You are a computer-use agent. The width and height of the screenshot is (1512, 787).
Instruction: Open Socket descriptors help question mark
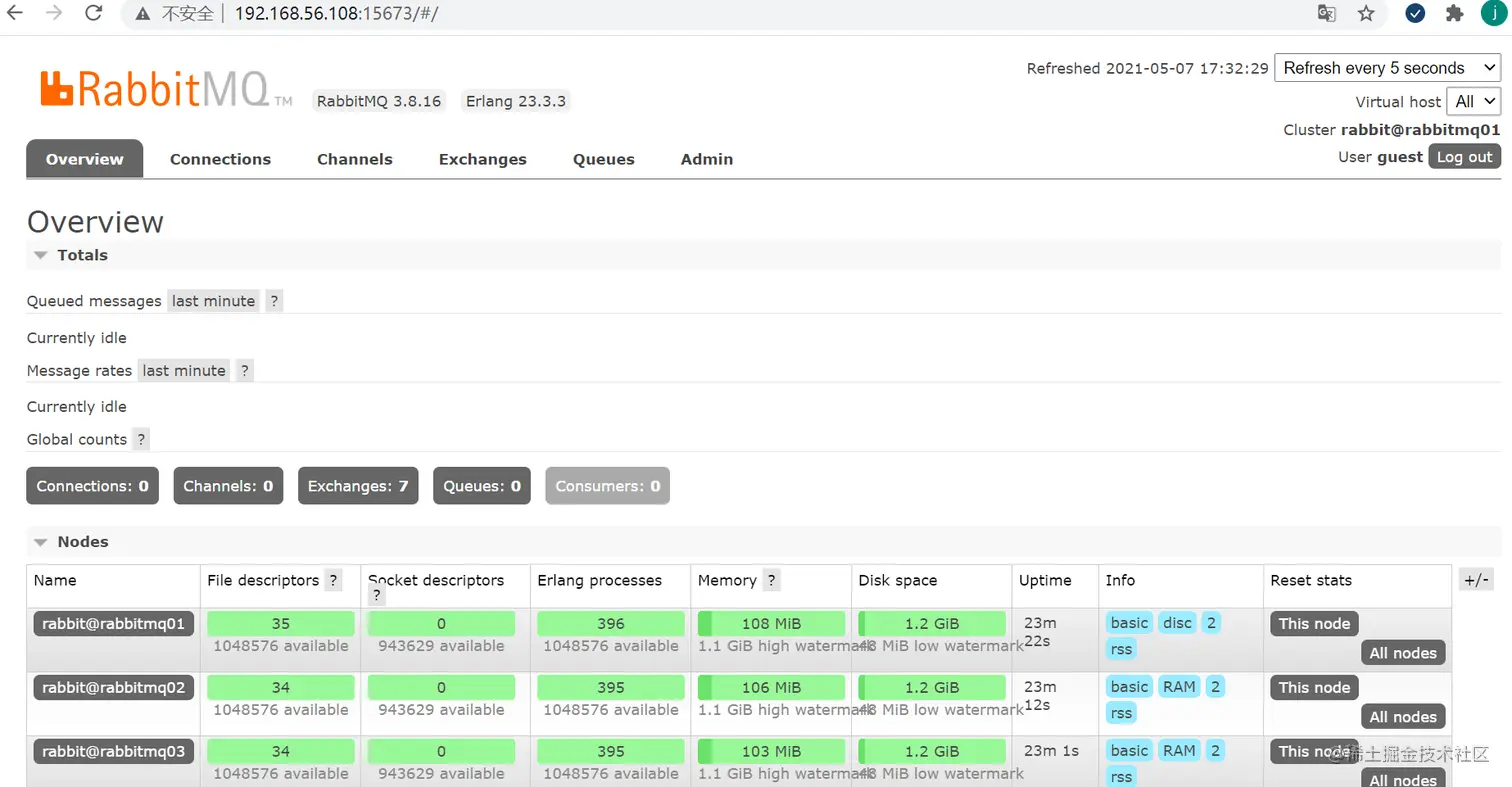tap(377, 596)
